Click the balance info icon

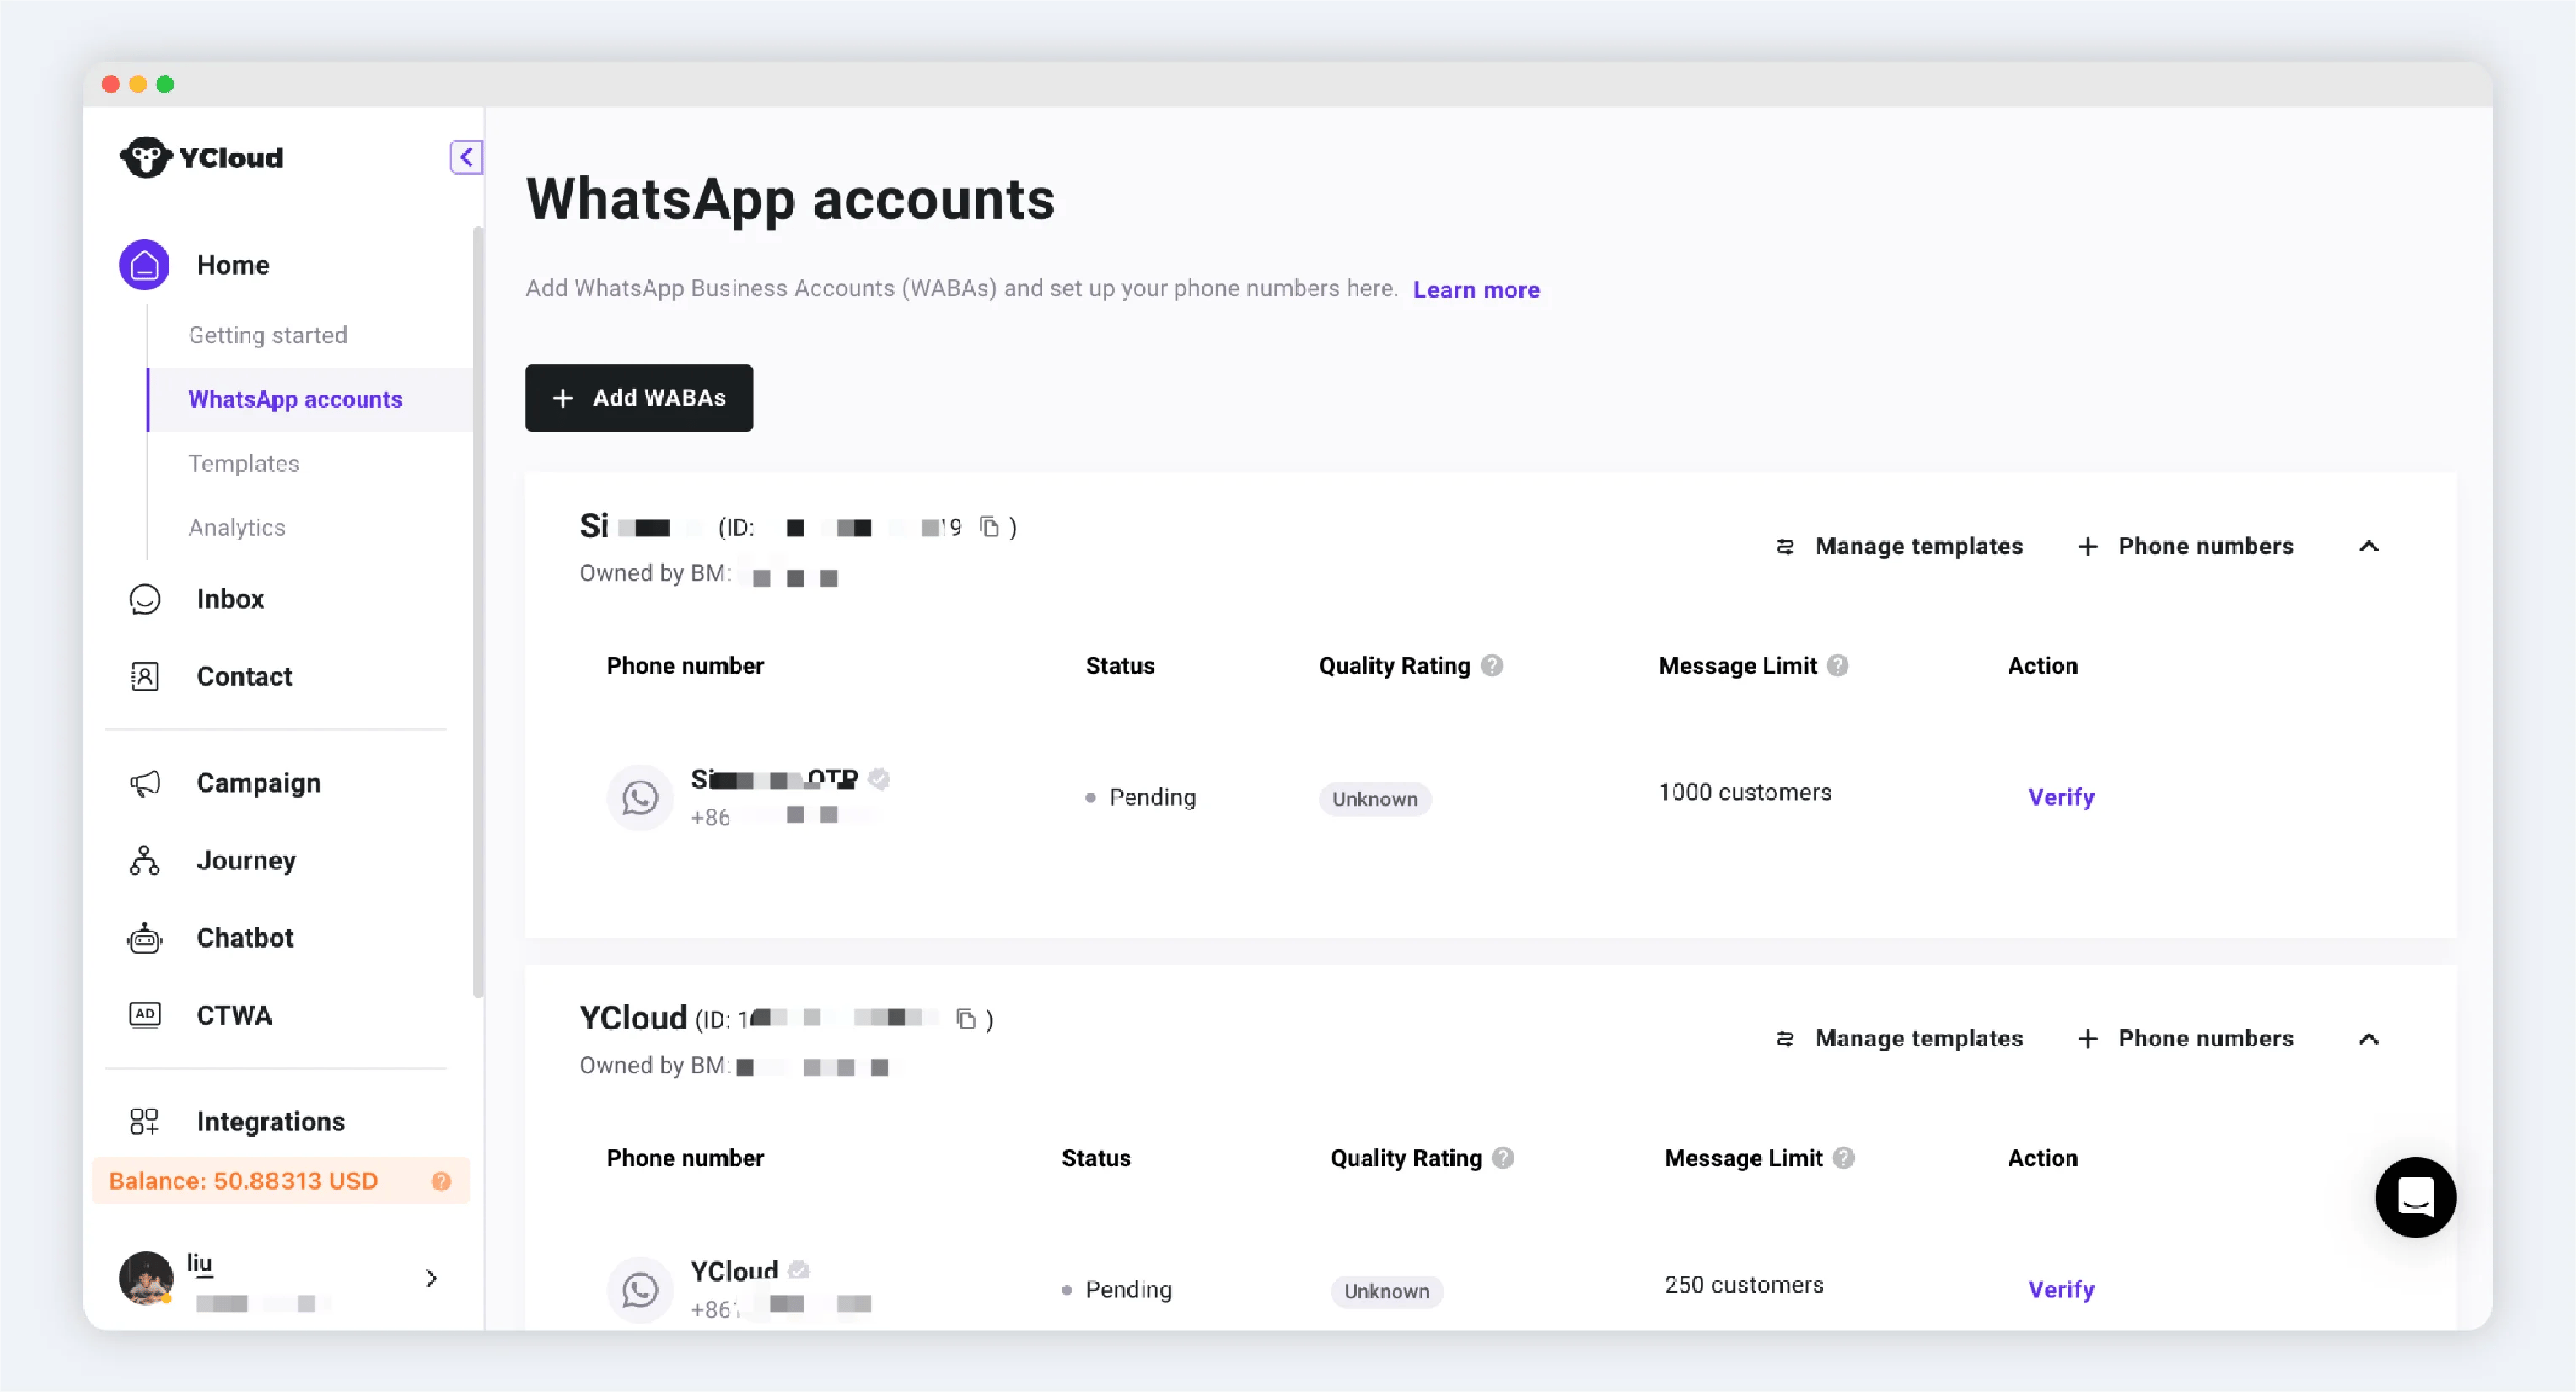coord(441,1181)
